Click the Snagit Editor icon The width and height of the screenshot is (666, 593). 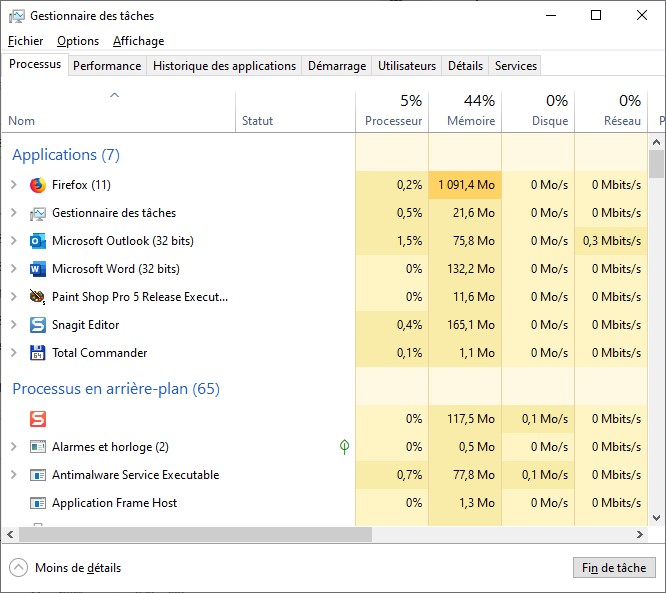tap(38, 325)
